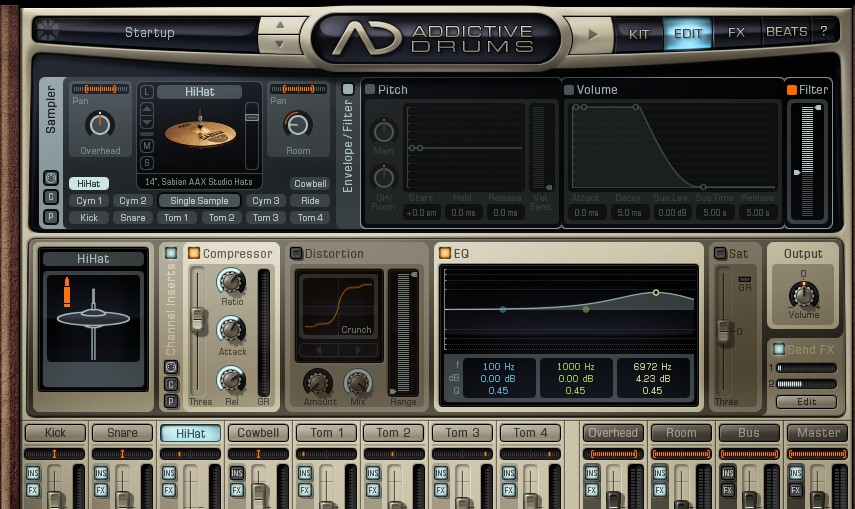The image size is (855, 509).
Task: Select previous HiHat sample with up arrow
Action: (147, 110)
